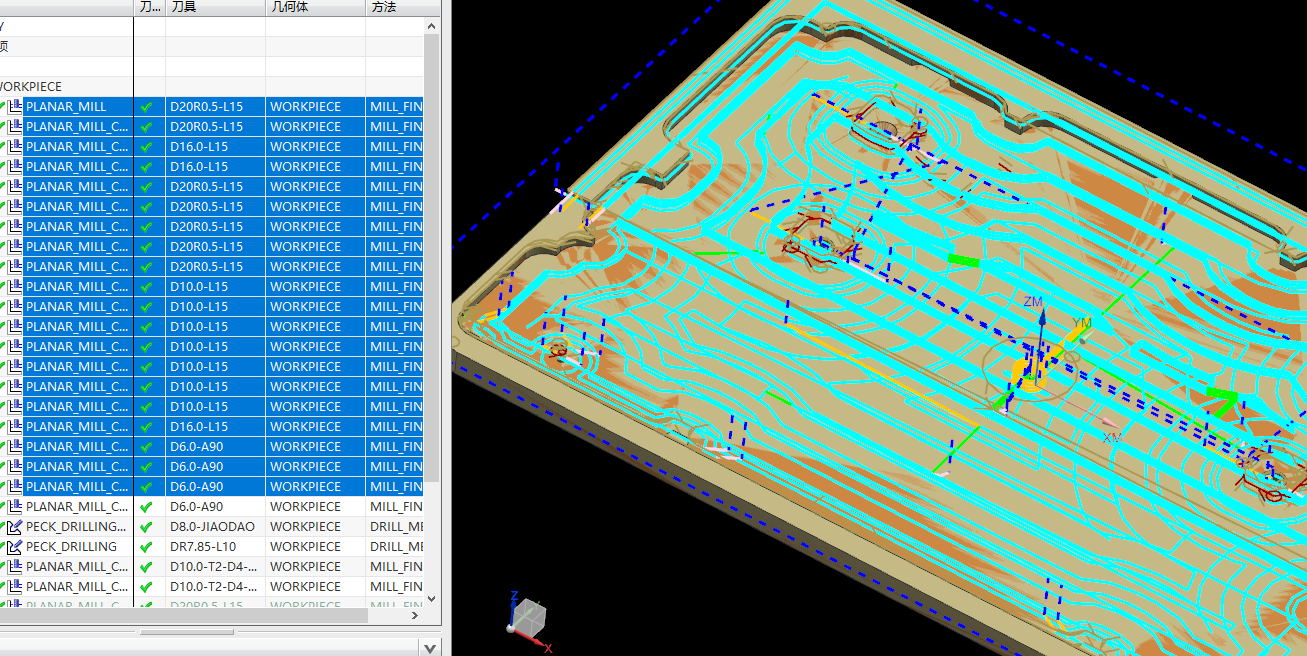
Task: Click D20R0.5-L15 tool cell in PLANAR_MILL row
Action: [215, 106]
